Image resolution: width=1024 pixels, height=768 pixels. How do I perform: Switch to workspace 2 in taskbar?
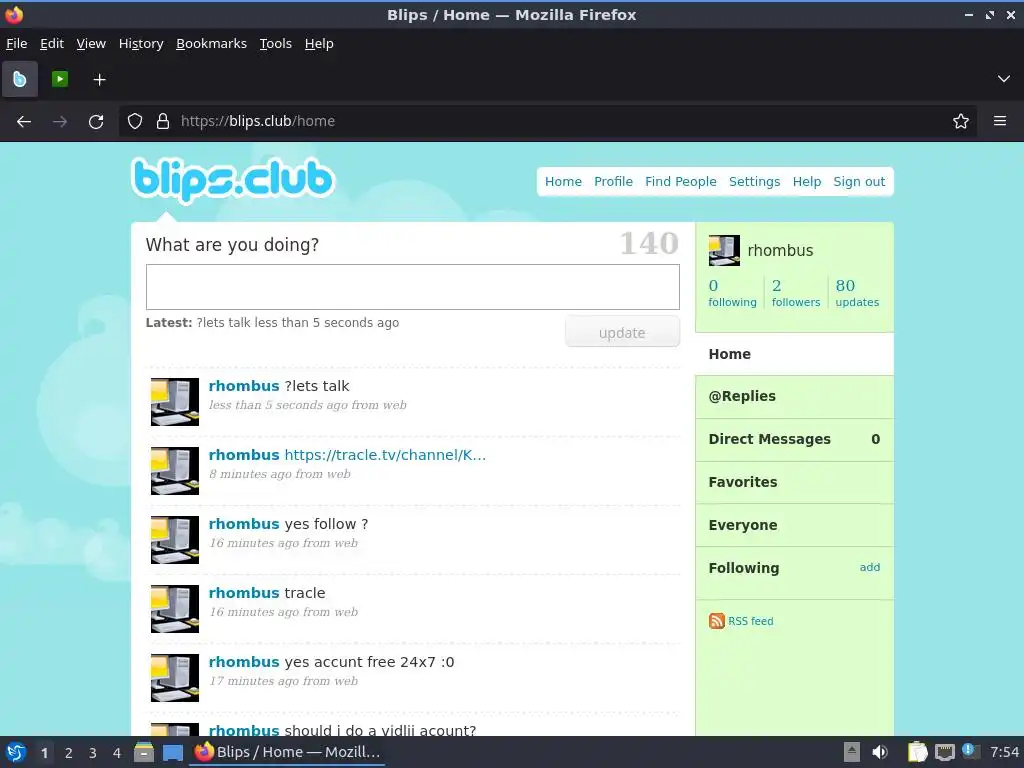click(68, 753)
